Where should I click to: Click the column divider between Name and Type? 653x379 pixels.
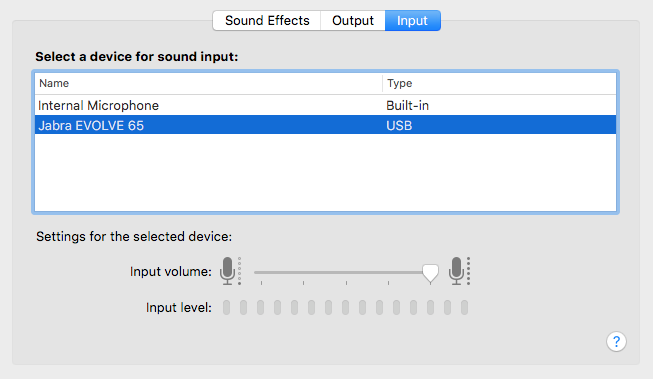pos(382,83)
